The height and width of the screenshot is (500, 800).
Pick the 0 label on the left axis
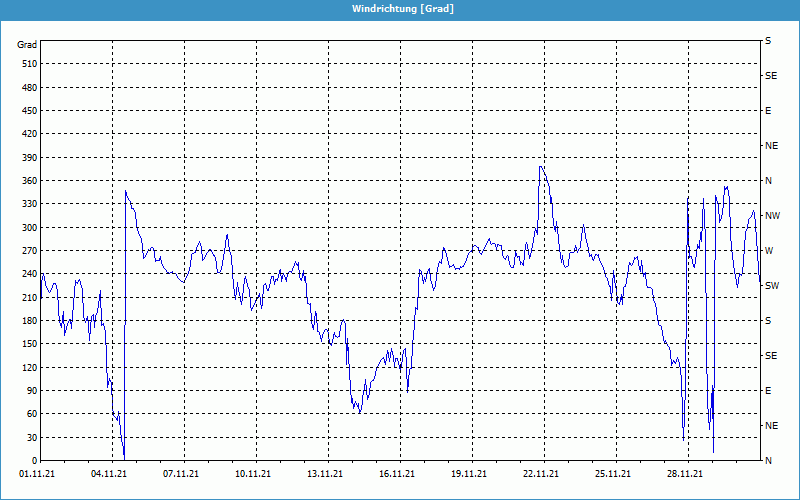click(33, 460)
